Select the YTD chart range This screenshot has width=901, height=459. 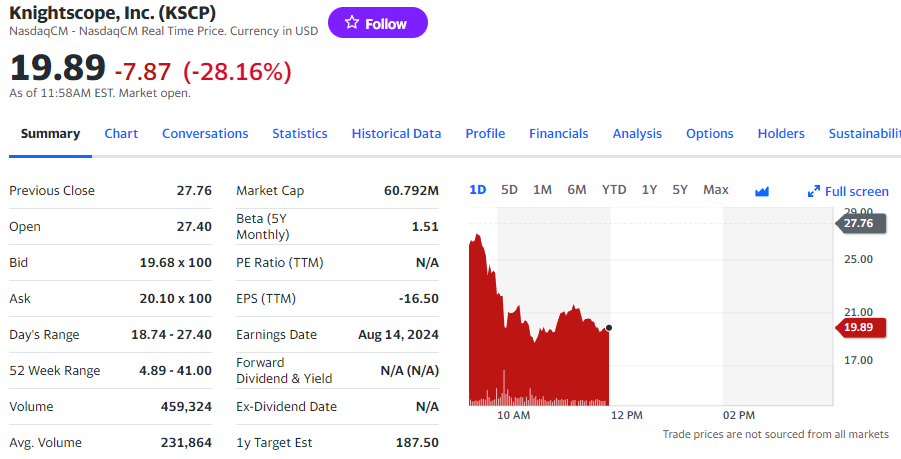[x=614, y=190]
